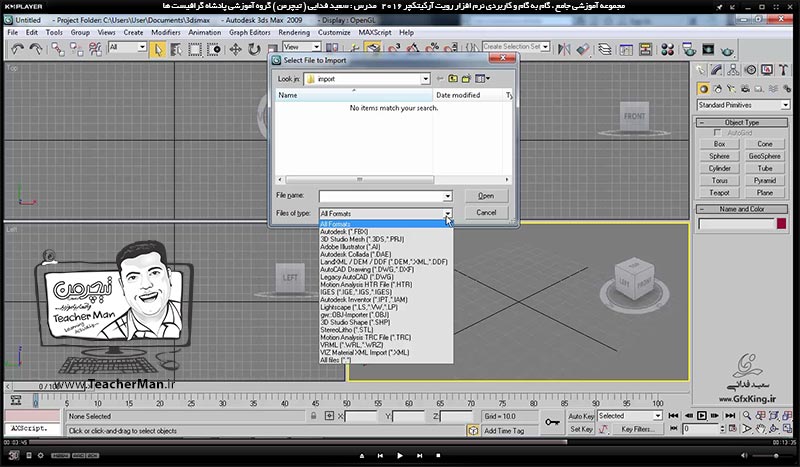Select AutoCAD Drawing (*.DWG,*.DXF) file type
800x467 pixels.
(x=386, y=269)
